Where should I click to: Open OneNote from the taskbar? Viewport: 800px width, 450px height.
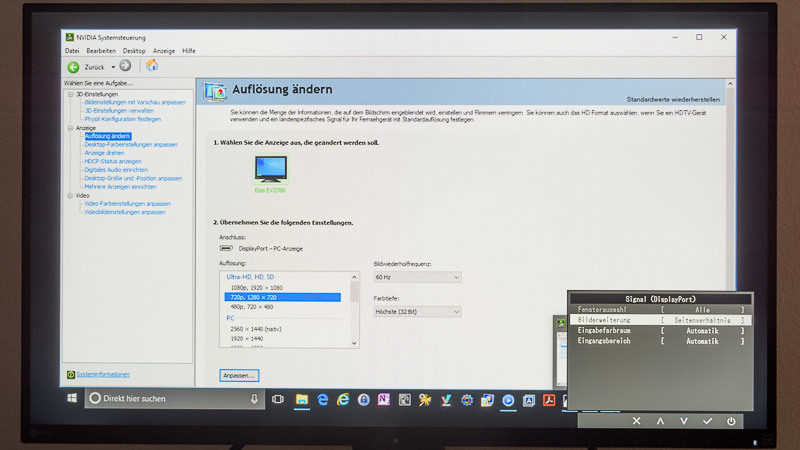click(x=384, y=400)
